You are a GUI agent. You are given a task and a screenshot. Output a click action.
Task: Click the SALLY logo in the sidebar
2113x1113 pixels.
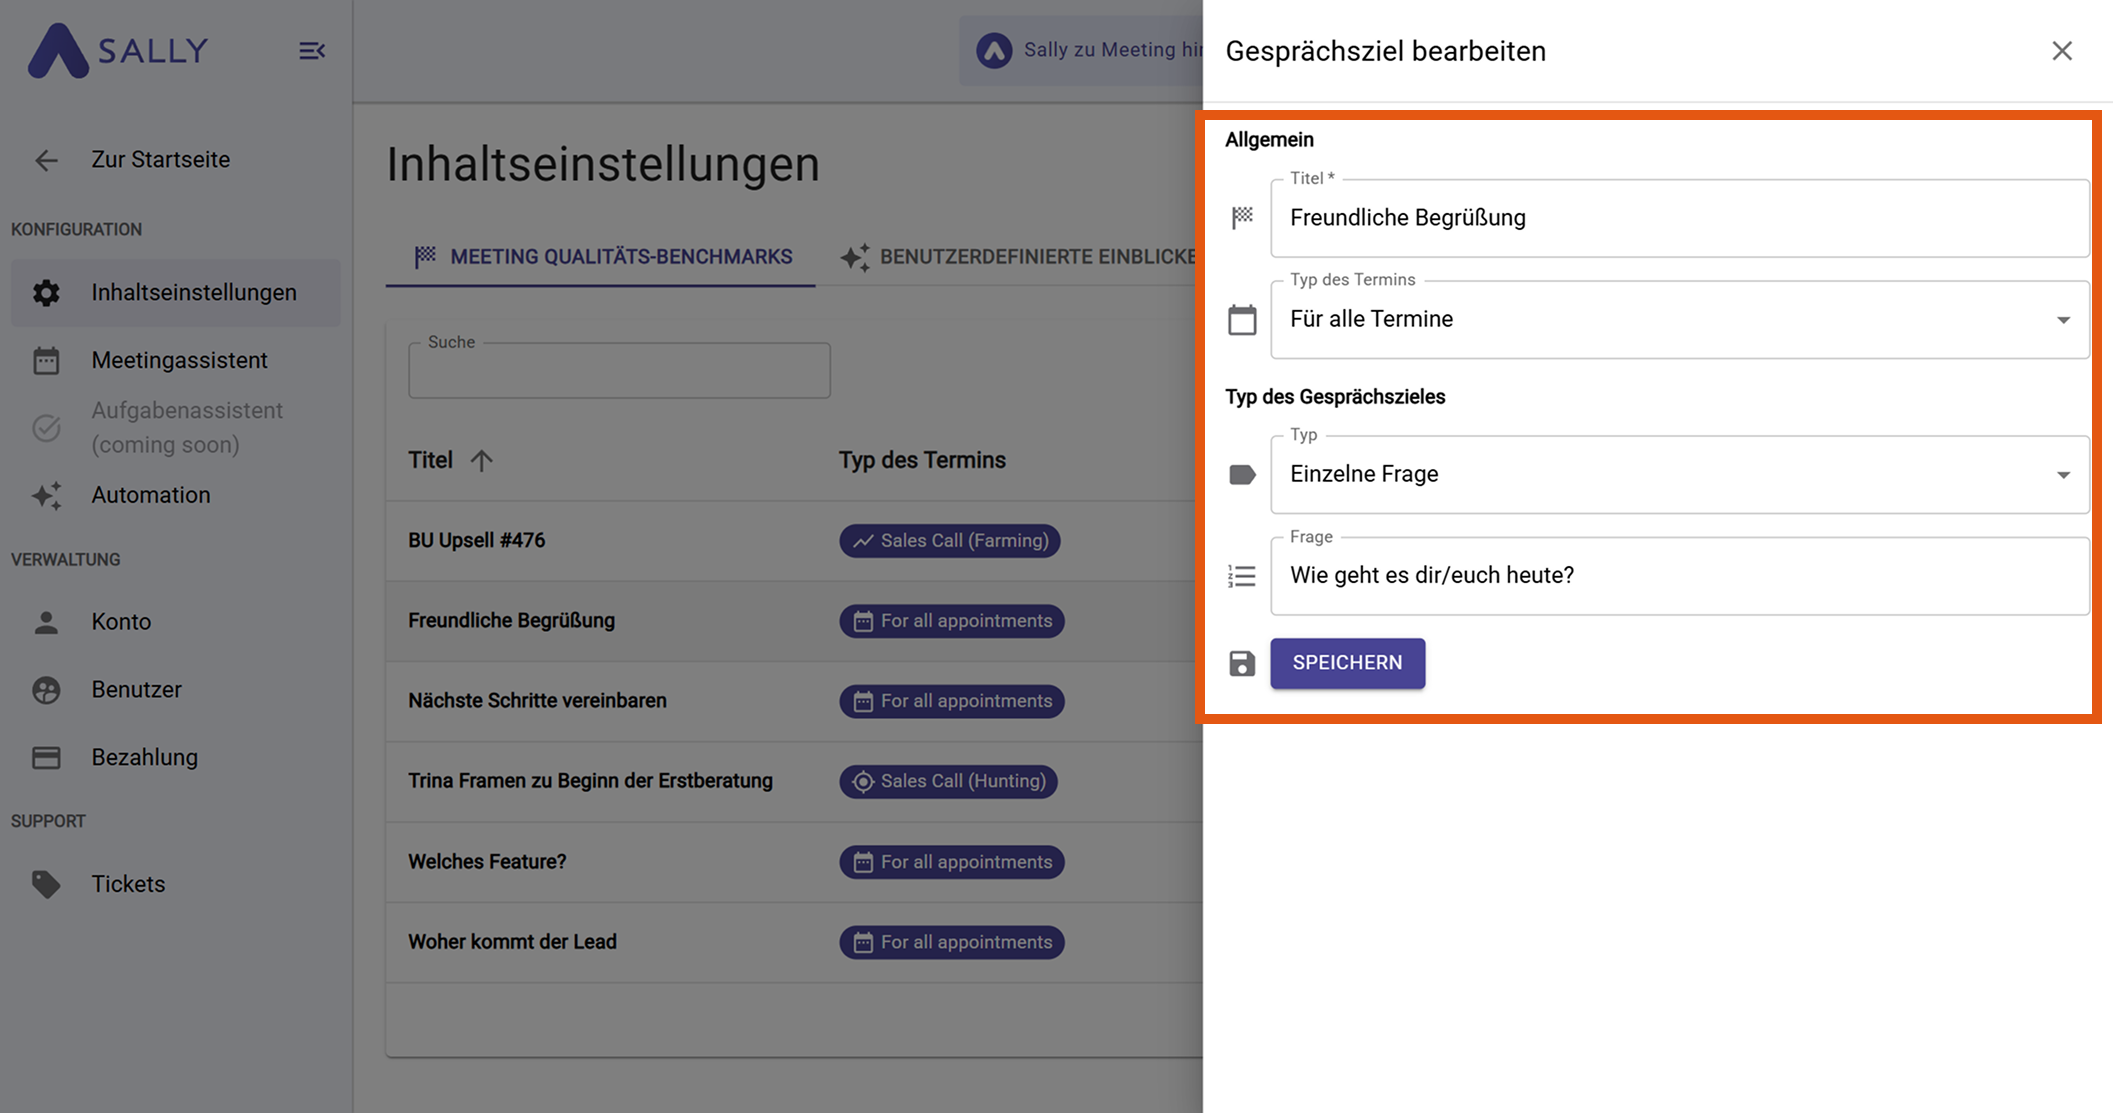(x=118, y=50)
